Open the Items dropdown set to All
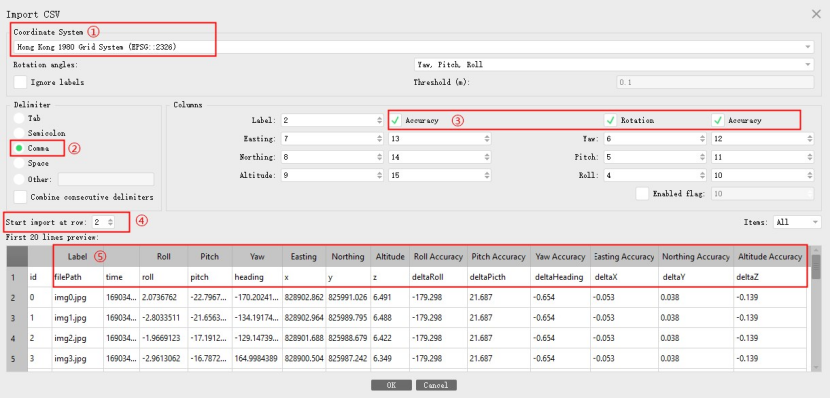Image resolution: width=830 pixels, height=399 pixels. tap(797, 222)
